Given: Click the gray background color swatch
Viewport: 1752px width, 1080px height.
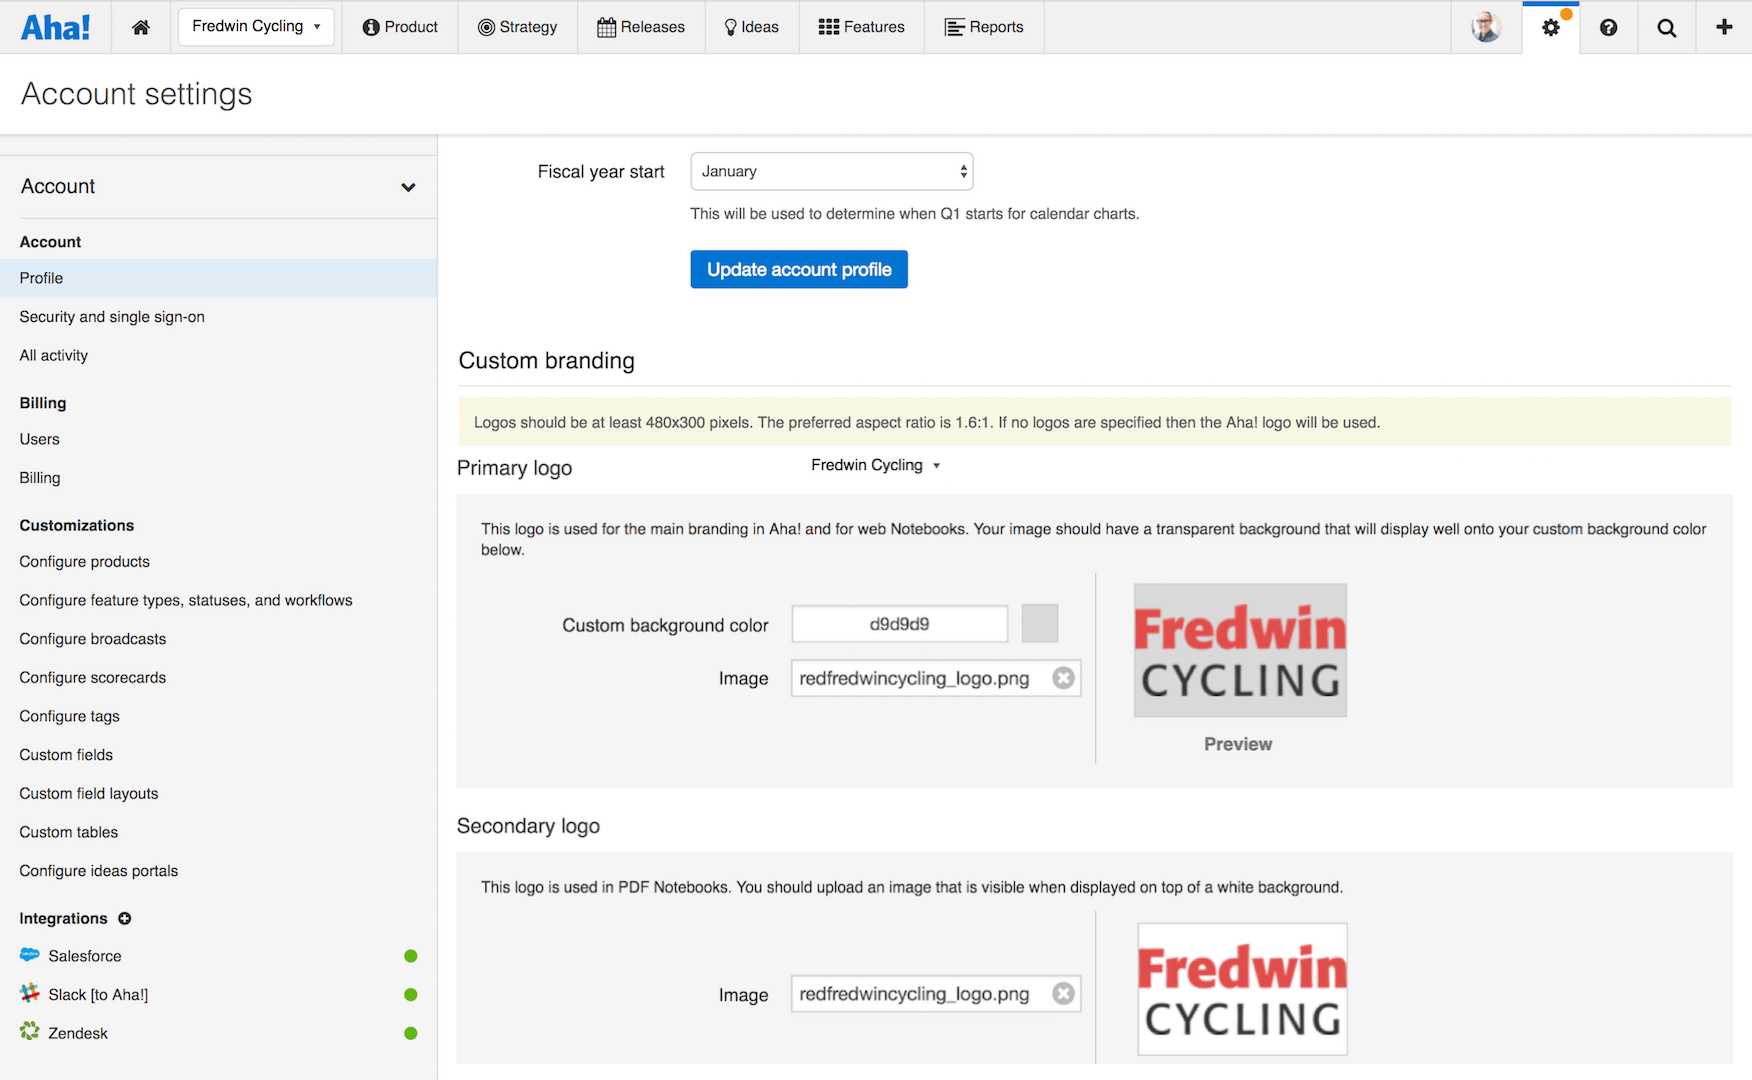Looking at the screenshot, I should pyautogui.click(x=1039, y=624).
